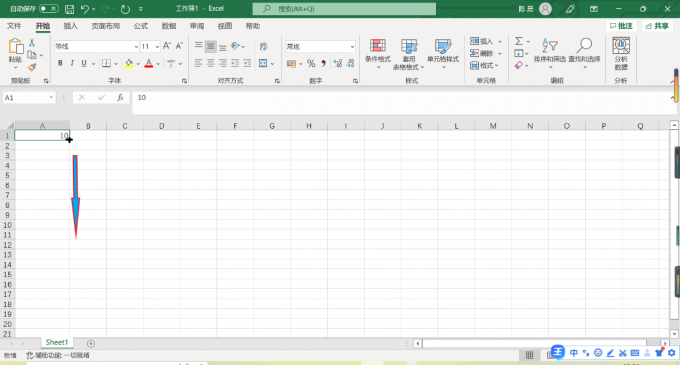
Task: Toggle underline formatting U button
Action: (x=84, y=63)
